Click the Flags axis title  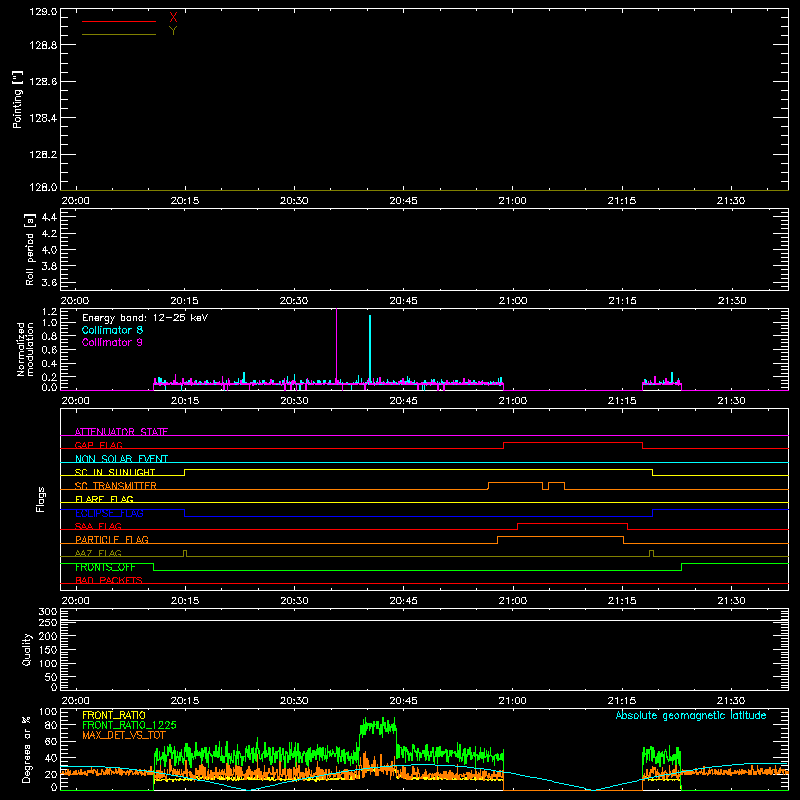(x=41, y=499)
